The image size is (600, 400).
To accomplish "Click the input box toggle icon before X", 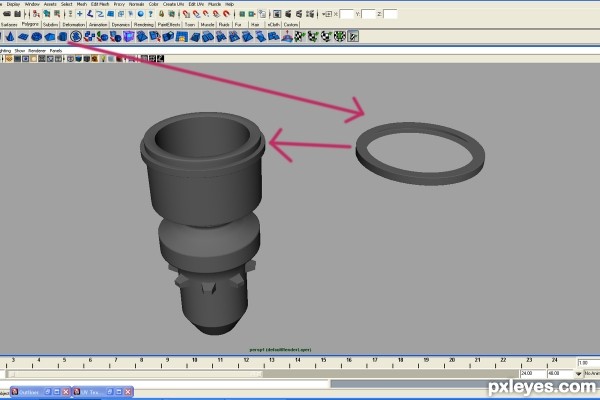I will coord(326,14).
